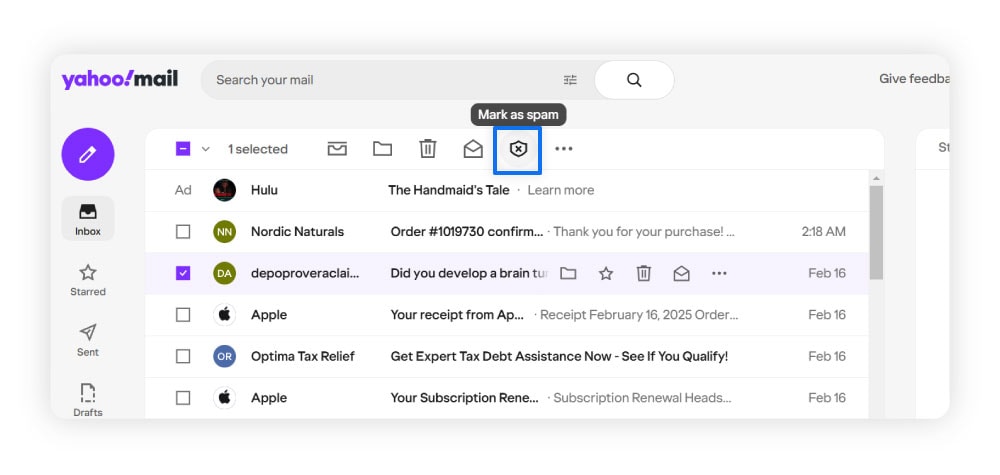The image size is (1000, 475).
Task: Mark depoproveraclaim email read via row envelope
Action: 682,274
